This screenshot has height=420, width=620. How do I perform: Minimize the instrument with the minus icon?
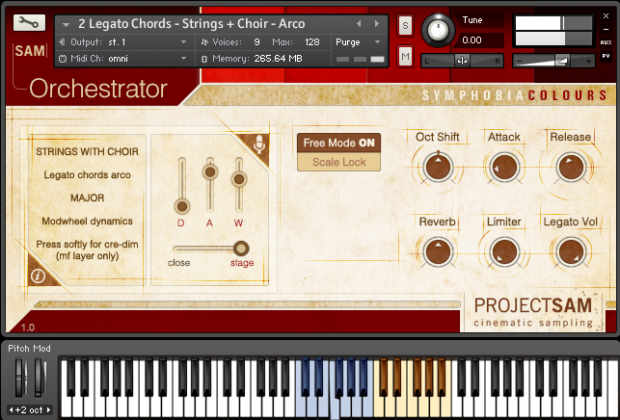[606, 30]
